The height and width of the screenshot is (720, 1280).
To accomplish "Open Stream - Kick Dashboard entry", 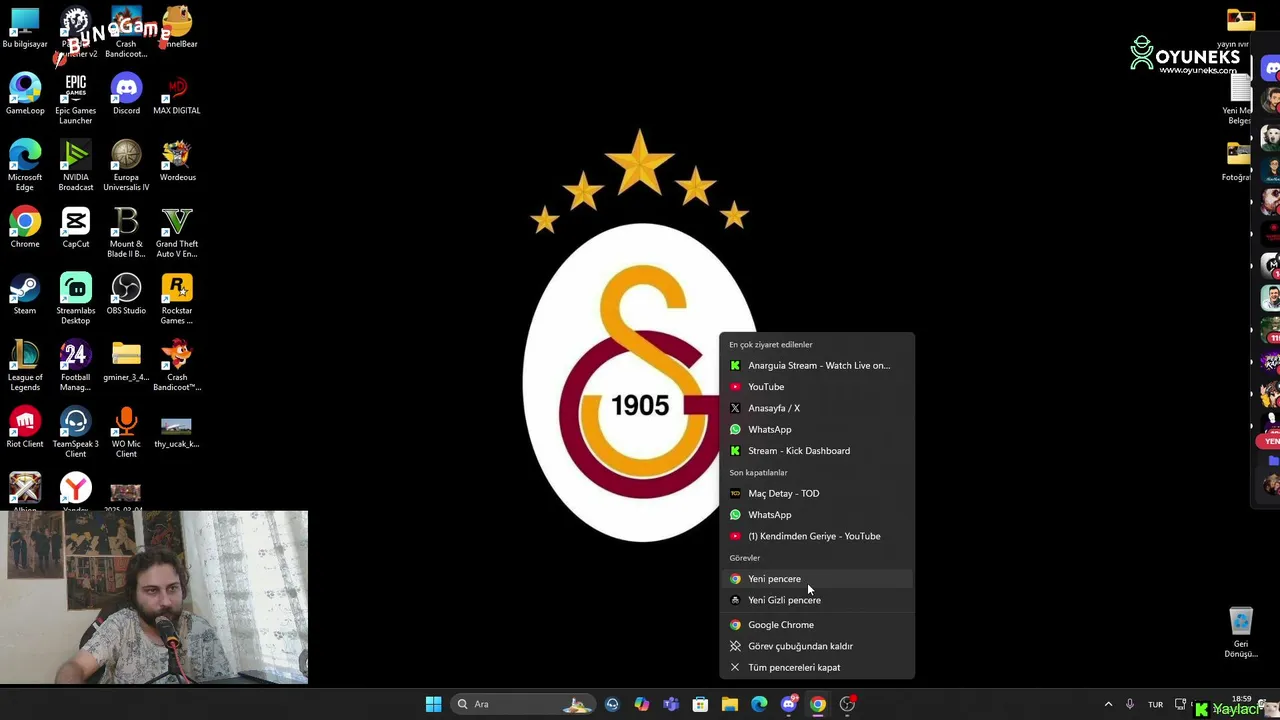I will coord(817,451).
